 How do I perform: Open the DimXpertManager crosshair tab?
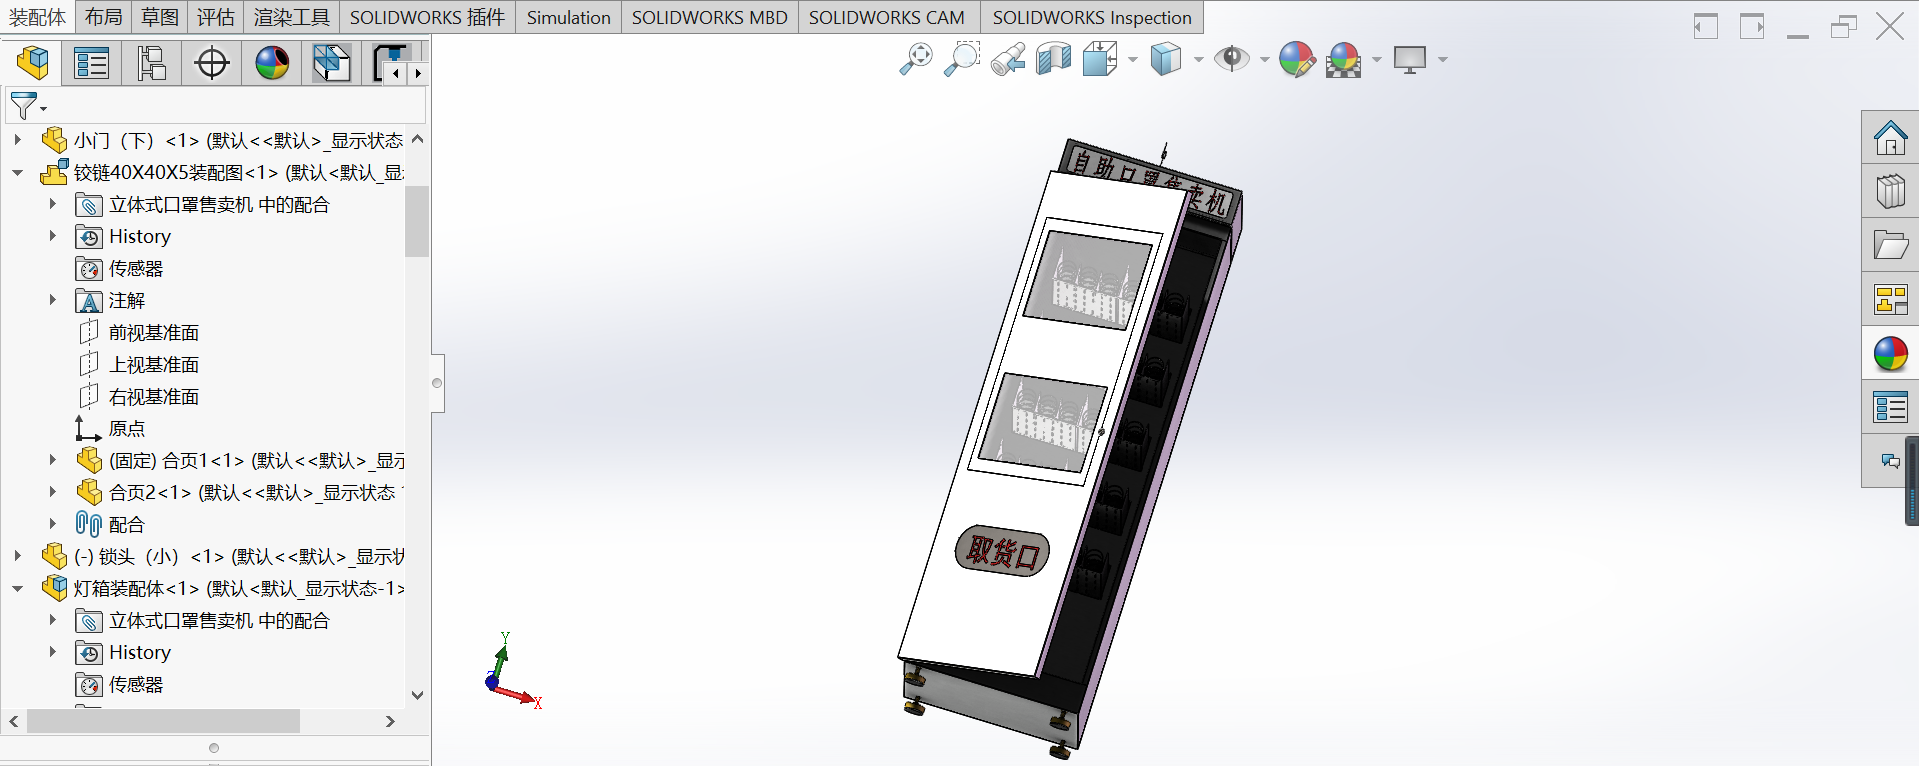212,63
